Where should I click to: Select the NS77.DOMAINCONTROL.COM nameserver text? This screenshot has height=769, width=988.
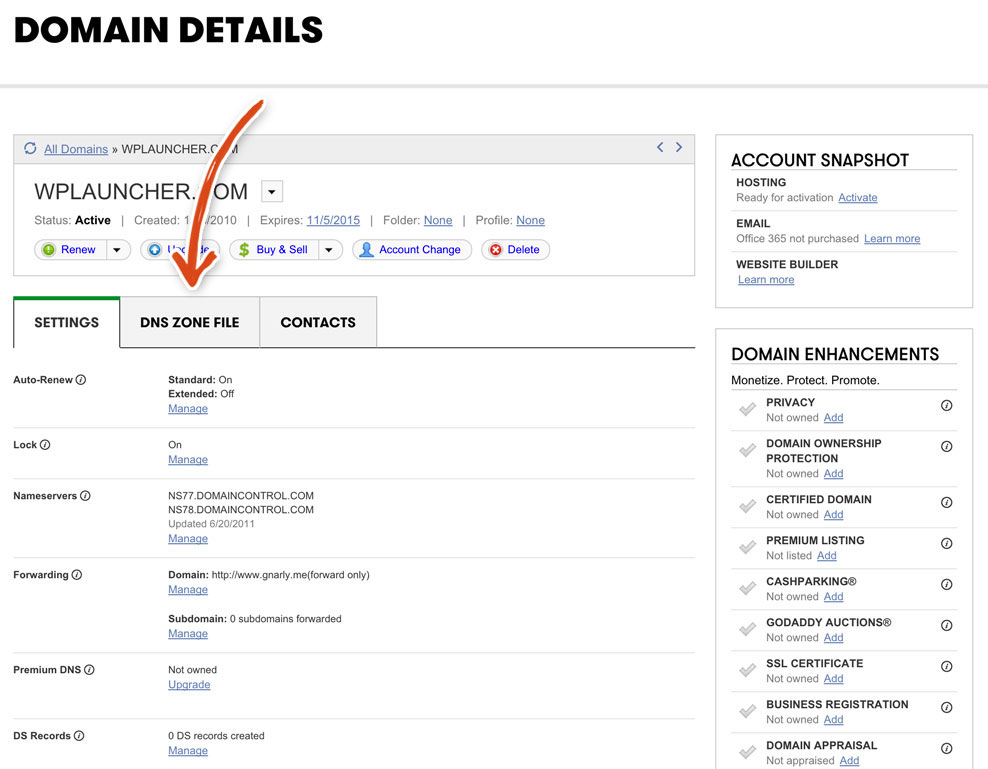pyautogui.click(x=241, y=495)
